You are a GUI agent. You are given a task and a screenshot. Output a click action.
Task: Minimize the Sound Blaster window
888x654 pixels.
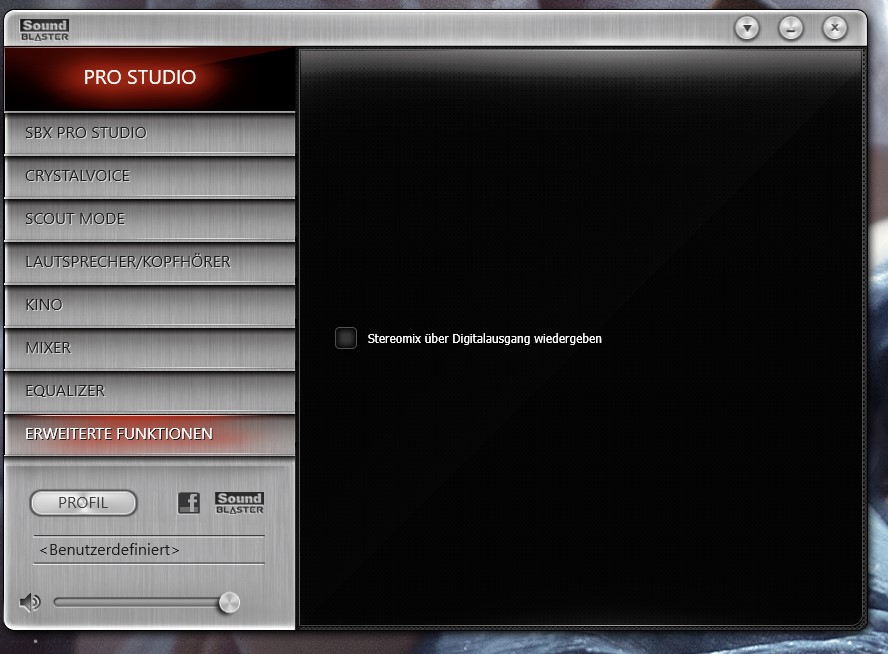791,28
